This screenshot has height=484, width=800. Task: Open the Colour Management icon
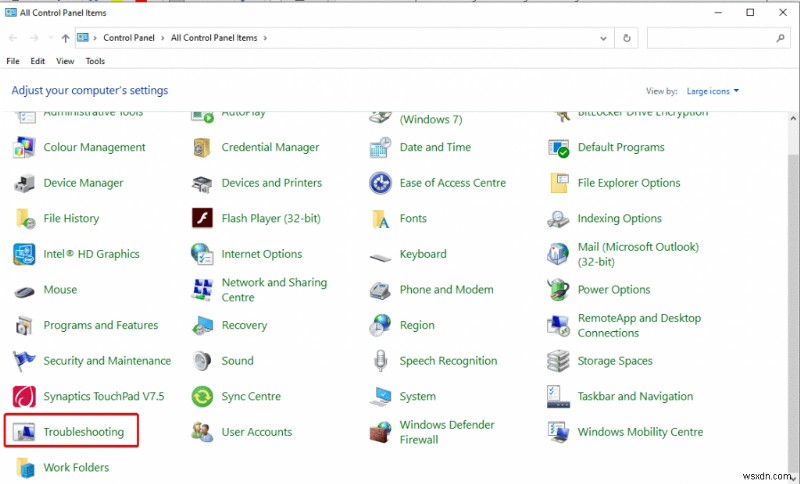(x=24, y=147)
